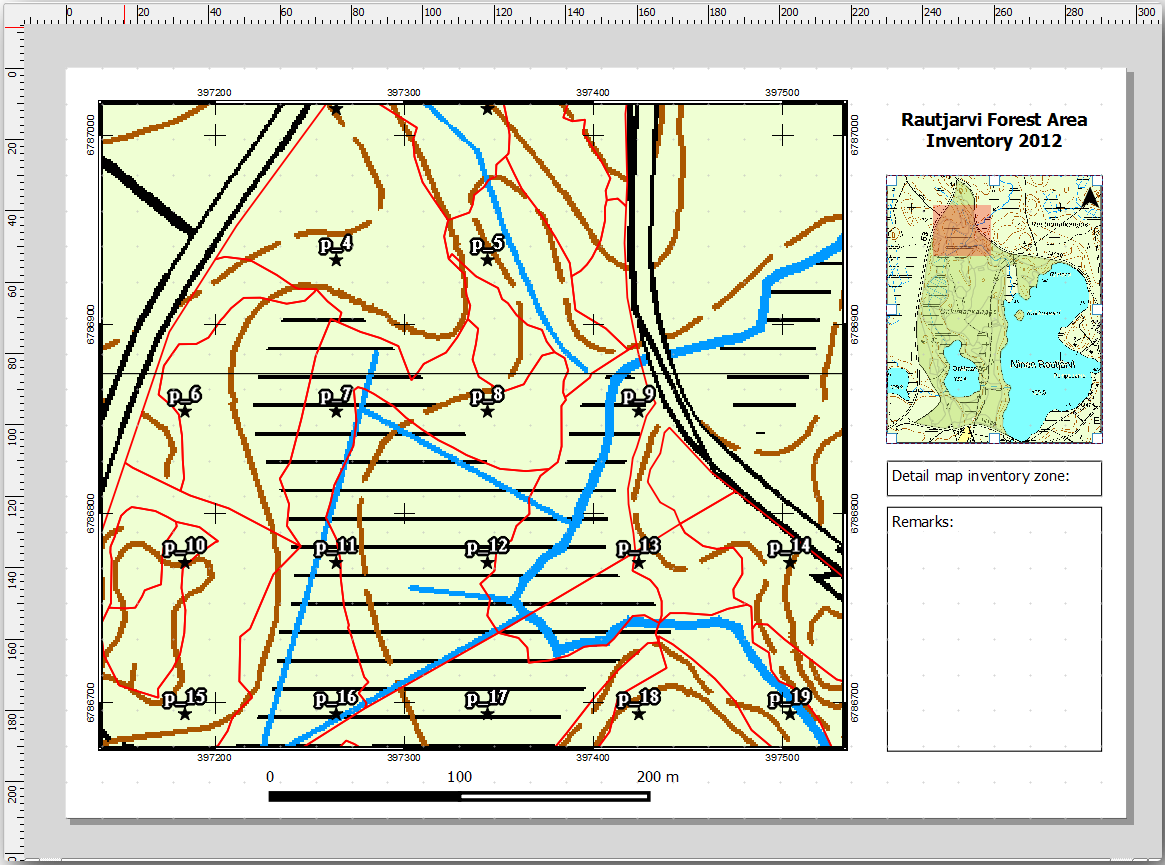
Task: Select the Remarks text box
Action: [x=994, y=628]
